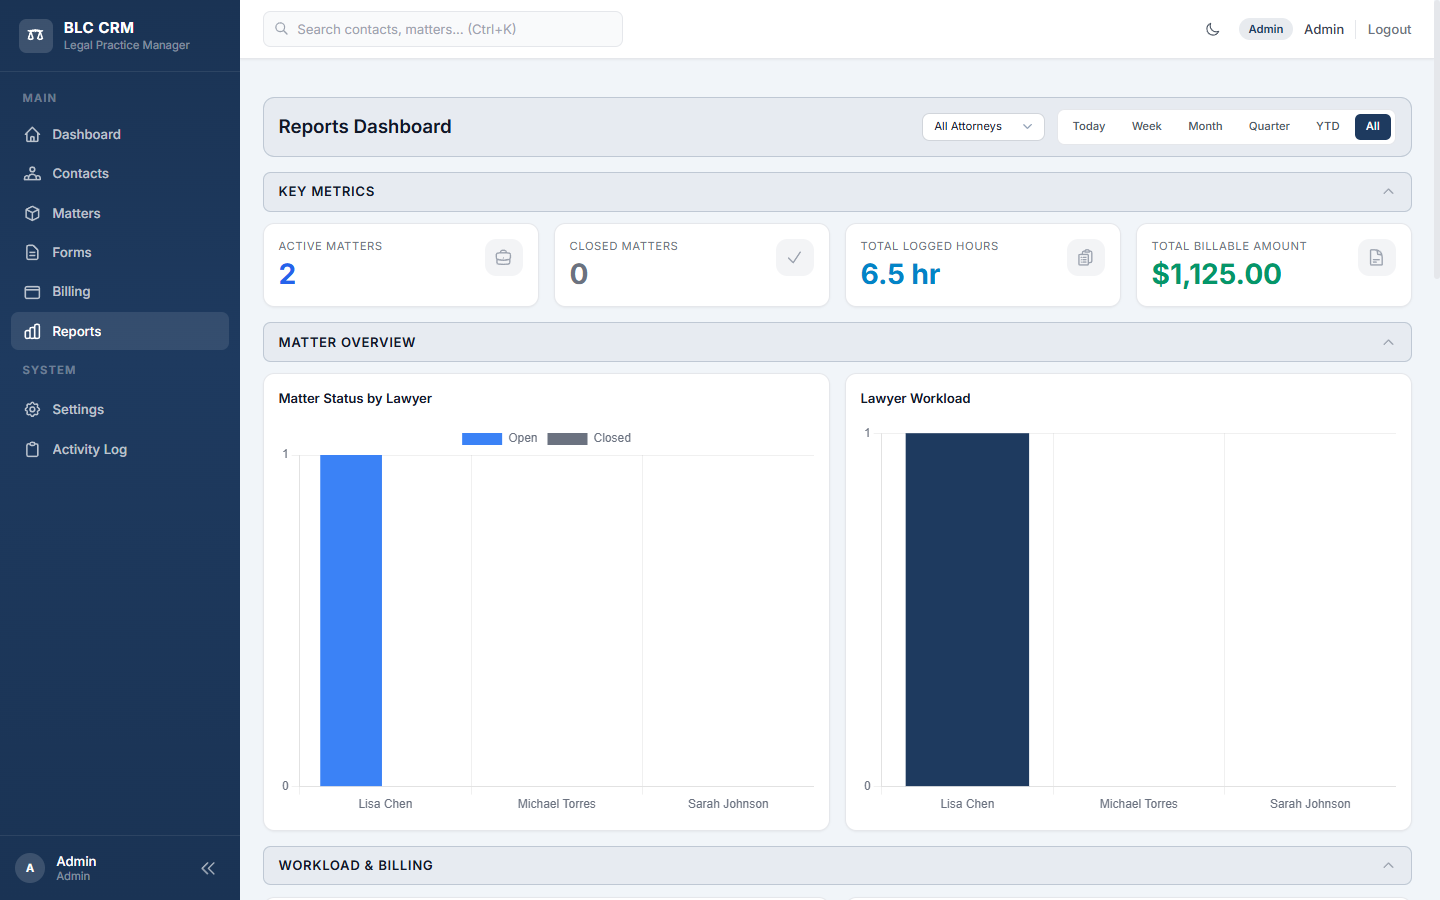Open the All Attorneys dropdown

coord(983,126)
